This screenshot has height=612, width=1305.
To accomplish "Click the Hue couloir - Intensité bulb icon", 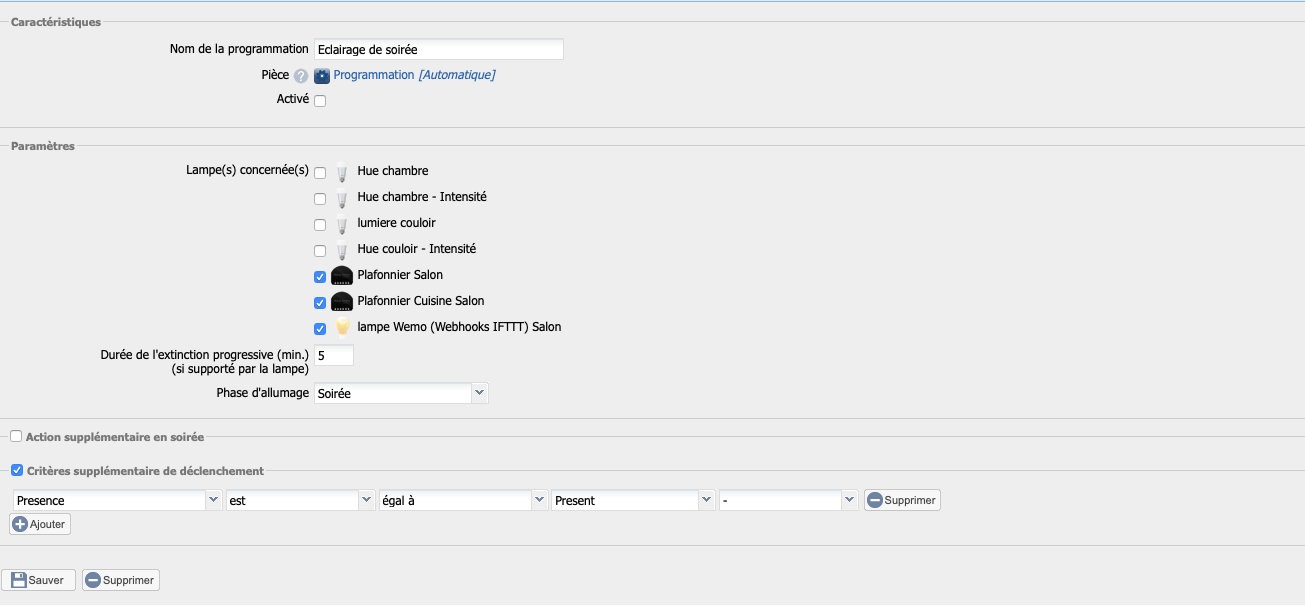I will (342, 250).
